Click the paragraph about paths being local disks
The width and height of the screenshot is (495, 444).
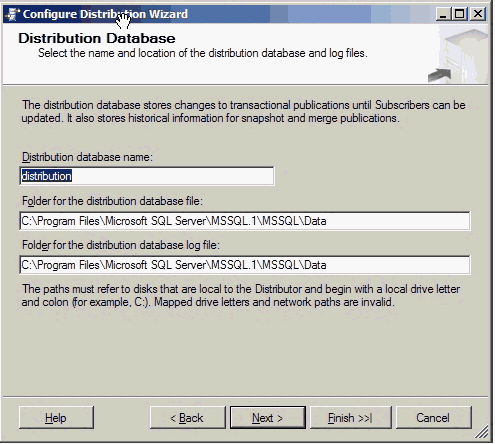tap(241, 296)
